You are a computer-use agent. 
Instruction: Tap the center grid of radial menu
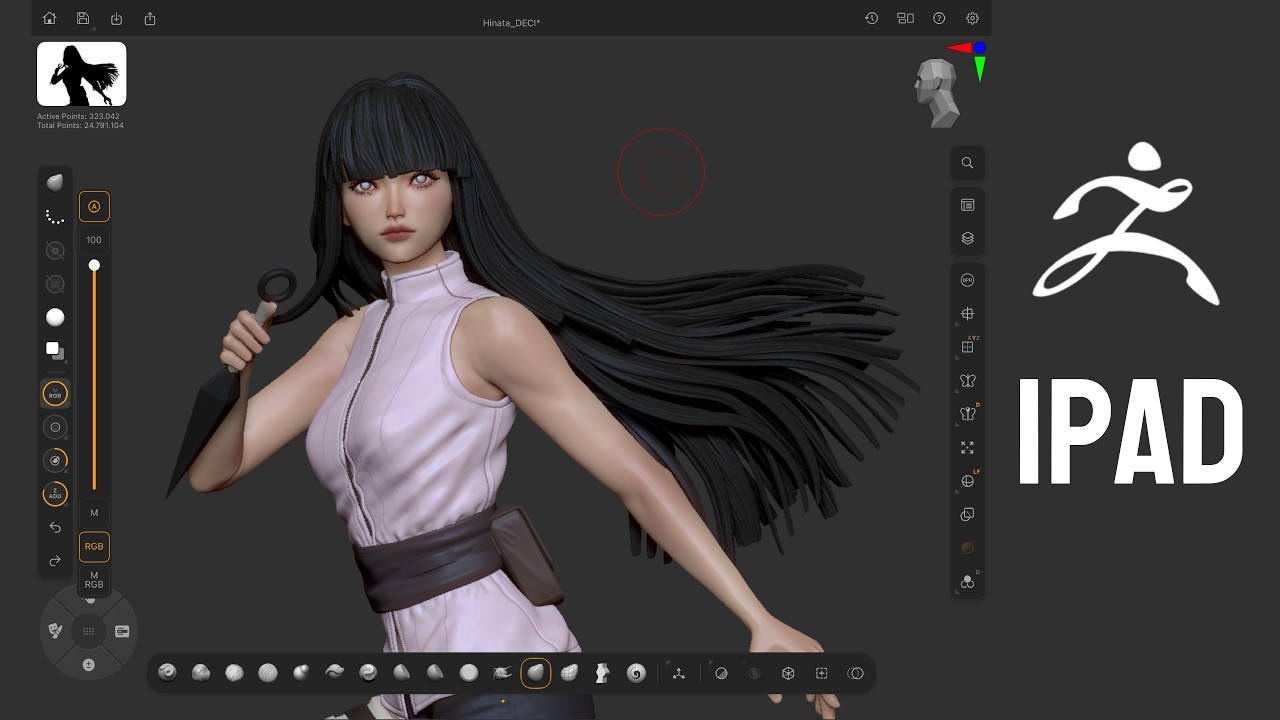point(89,631)
